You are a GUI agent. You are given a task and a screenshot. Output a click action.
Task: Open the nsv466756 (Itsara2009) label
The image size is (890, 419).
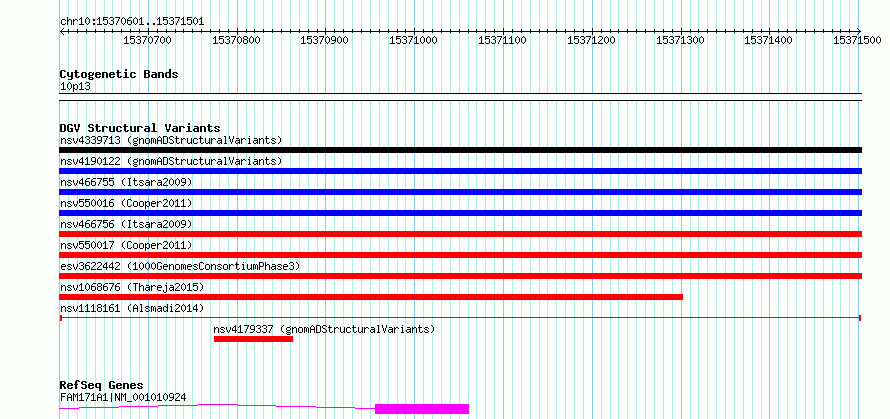(126, 224)
